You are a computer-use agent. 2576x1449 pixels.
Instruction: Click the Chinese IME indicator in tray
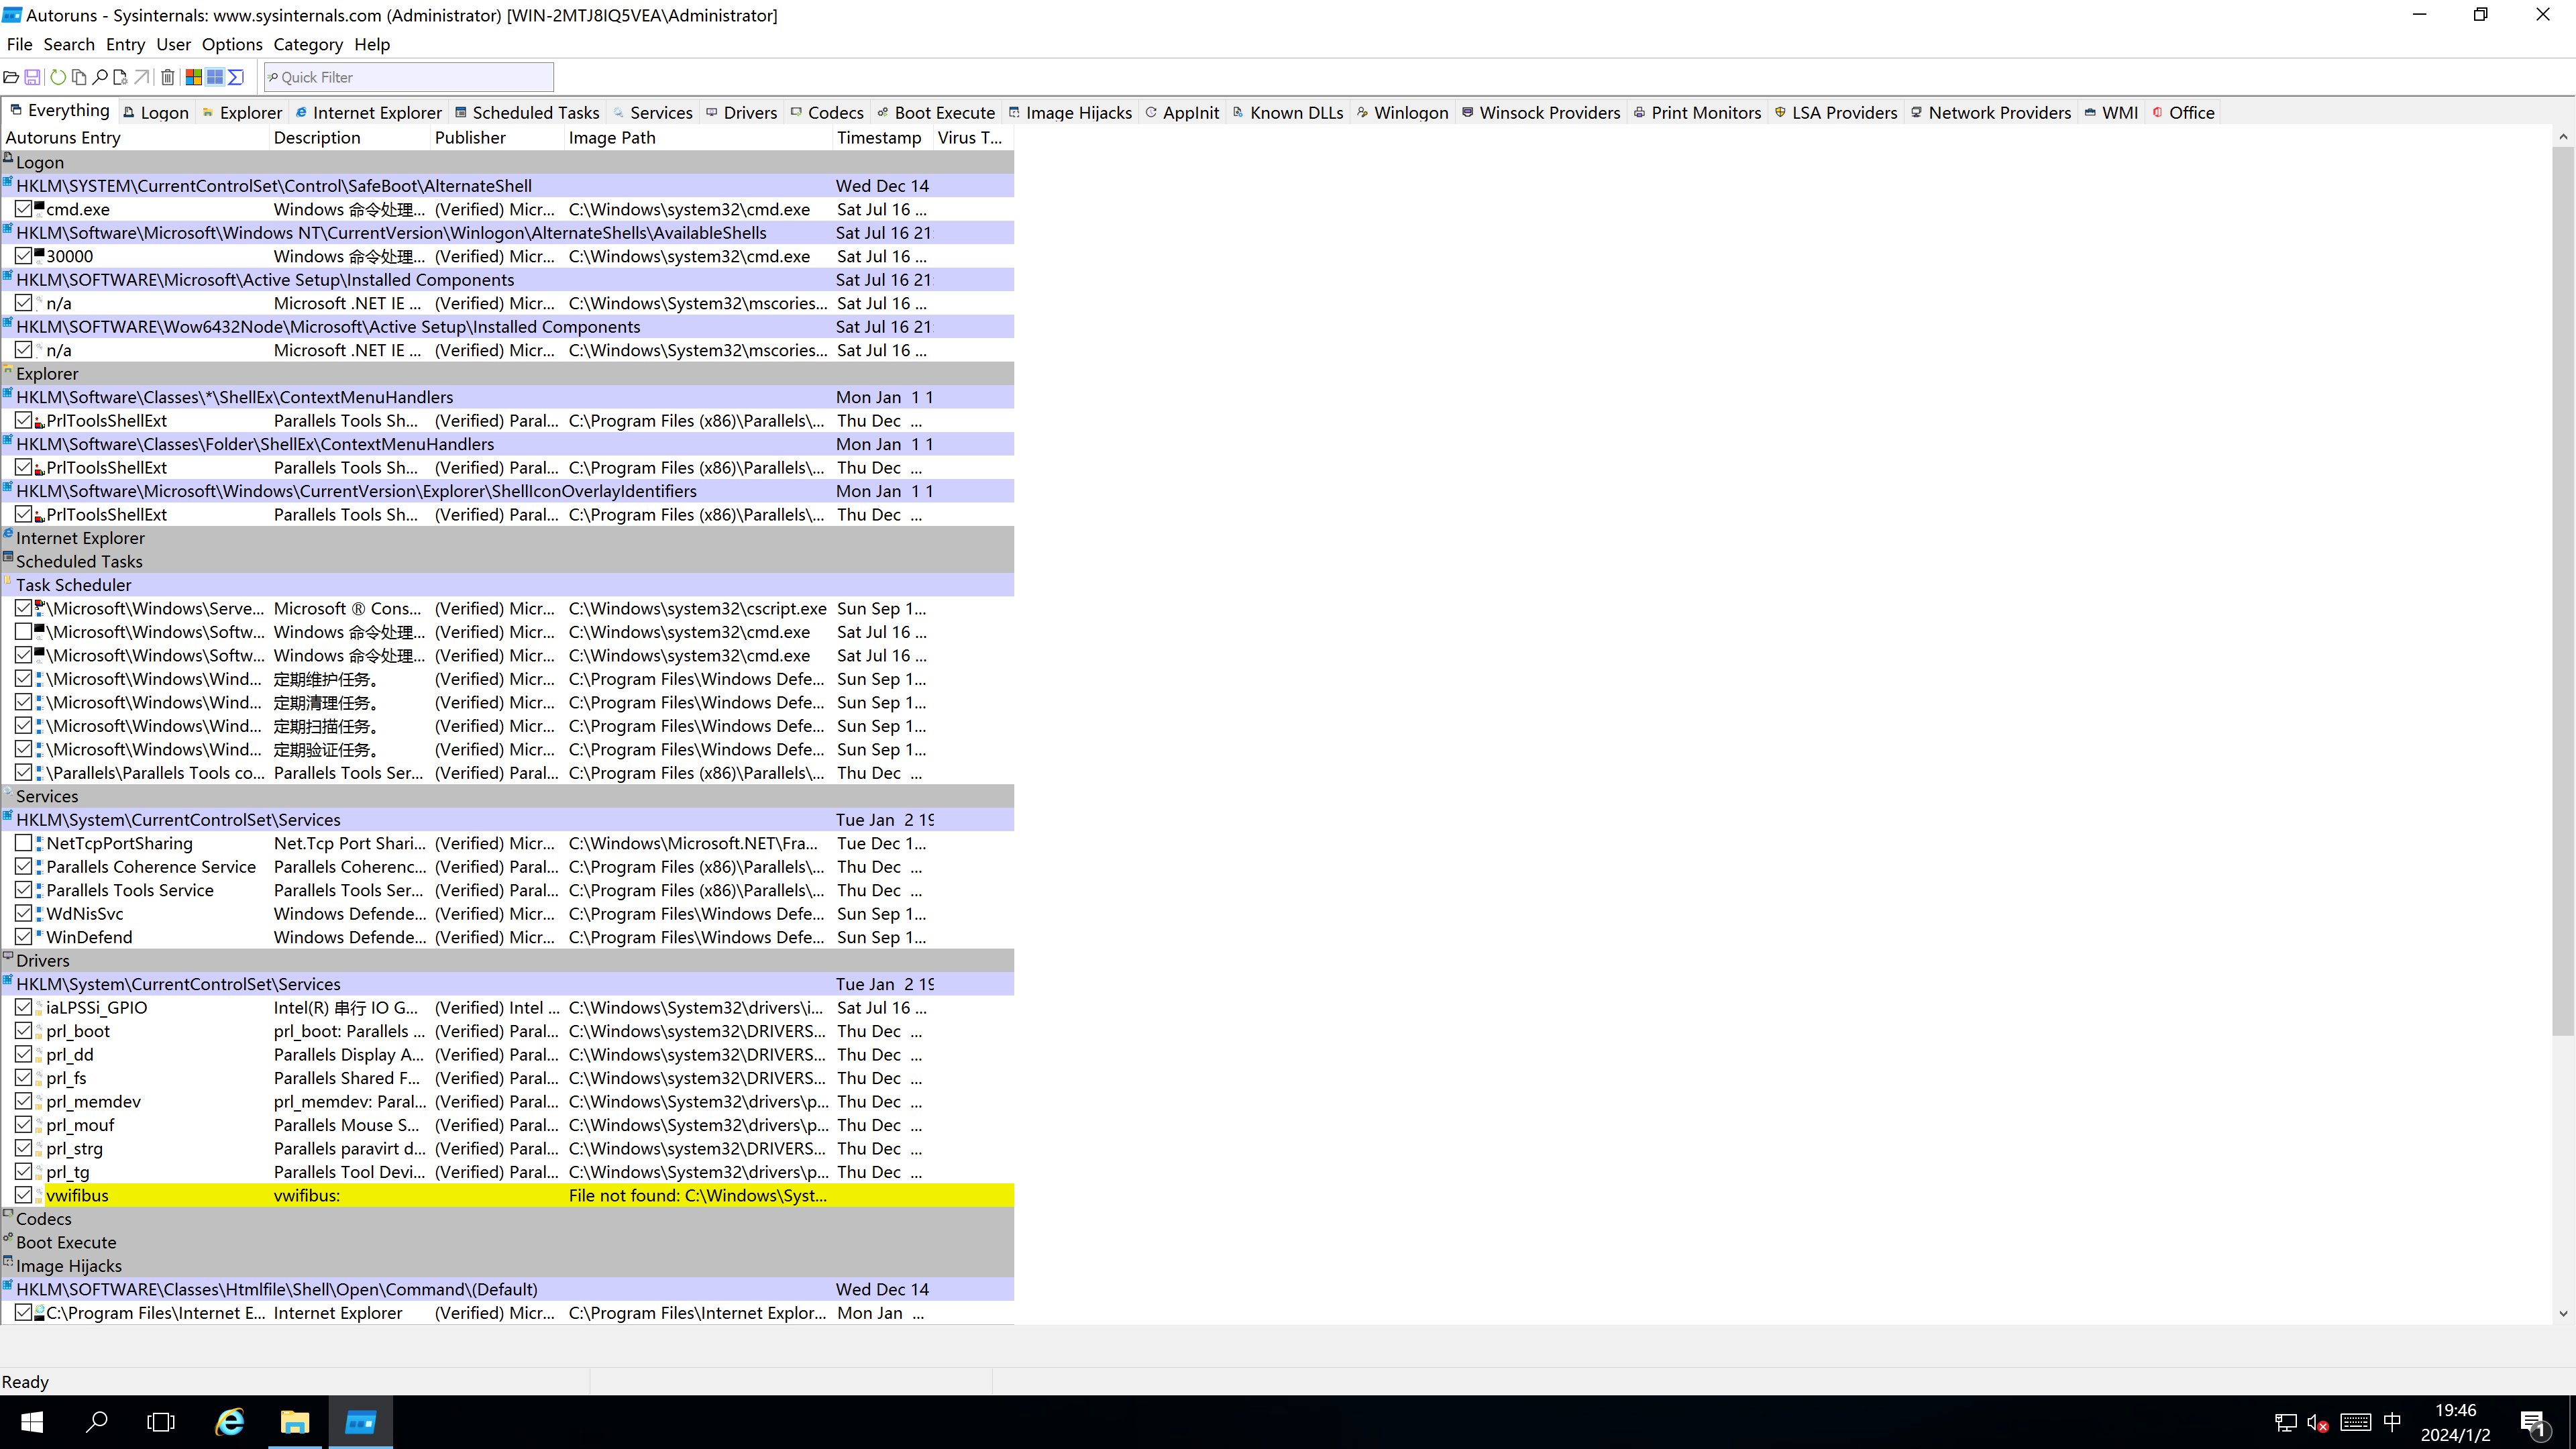click(2392, 1422)
